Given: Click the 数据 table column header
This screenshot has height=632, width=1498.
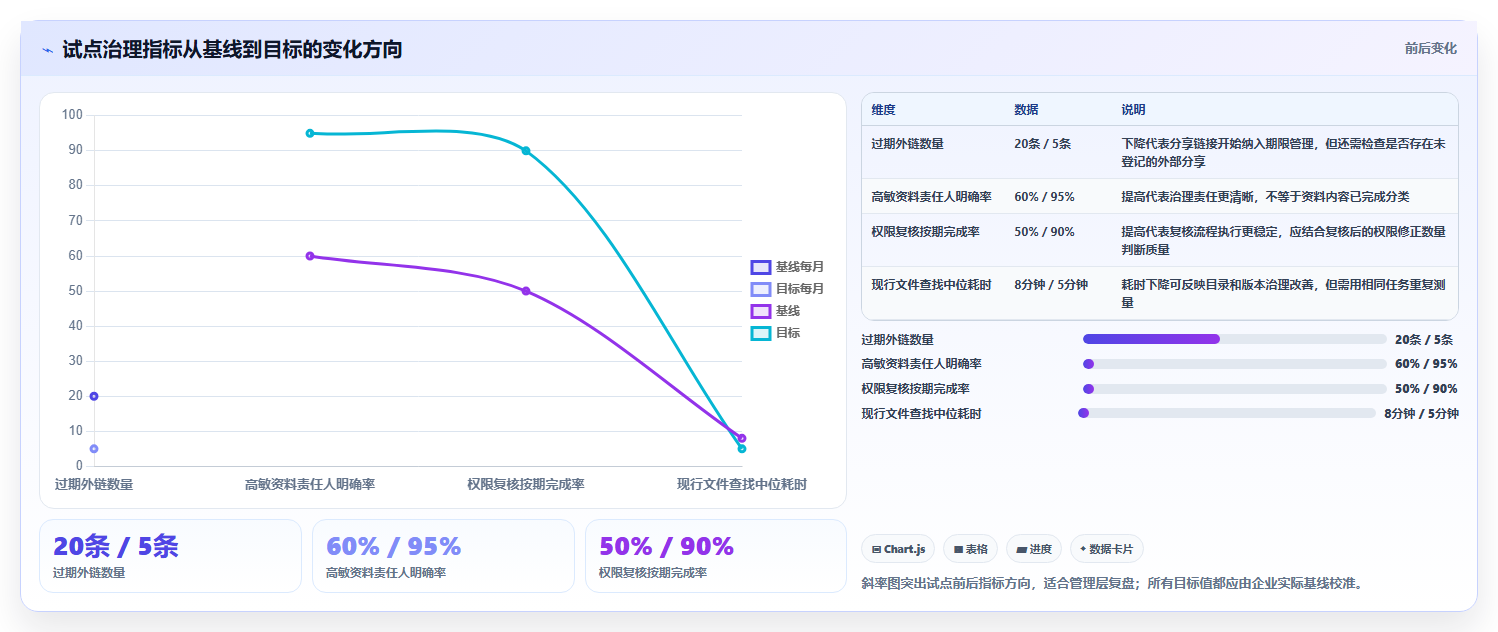Looking at the screenshot, I should pos(1027,110).
